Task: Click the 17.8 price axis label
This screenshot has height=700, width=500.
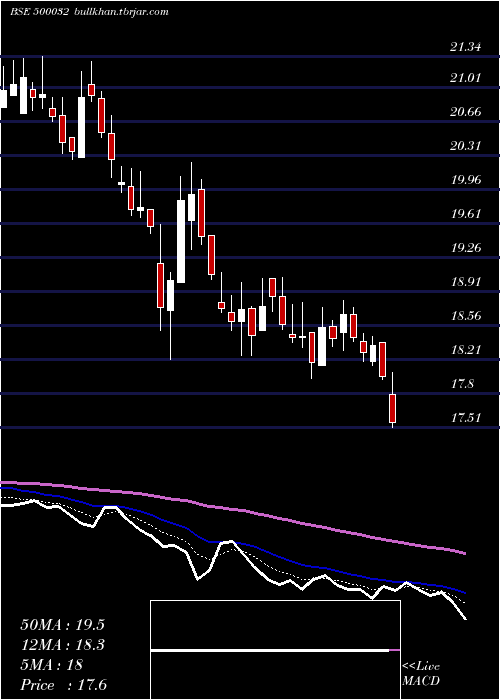Action: (463, 383)
